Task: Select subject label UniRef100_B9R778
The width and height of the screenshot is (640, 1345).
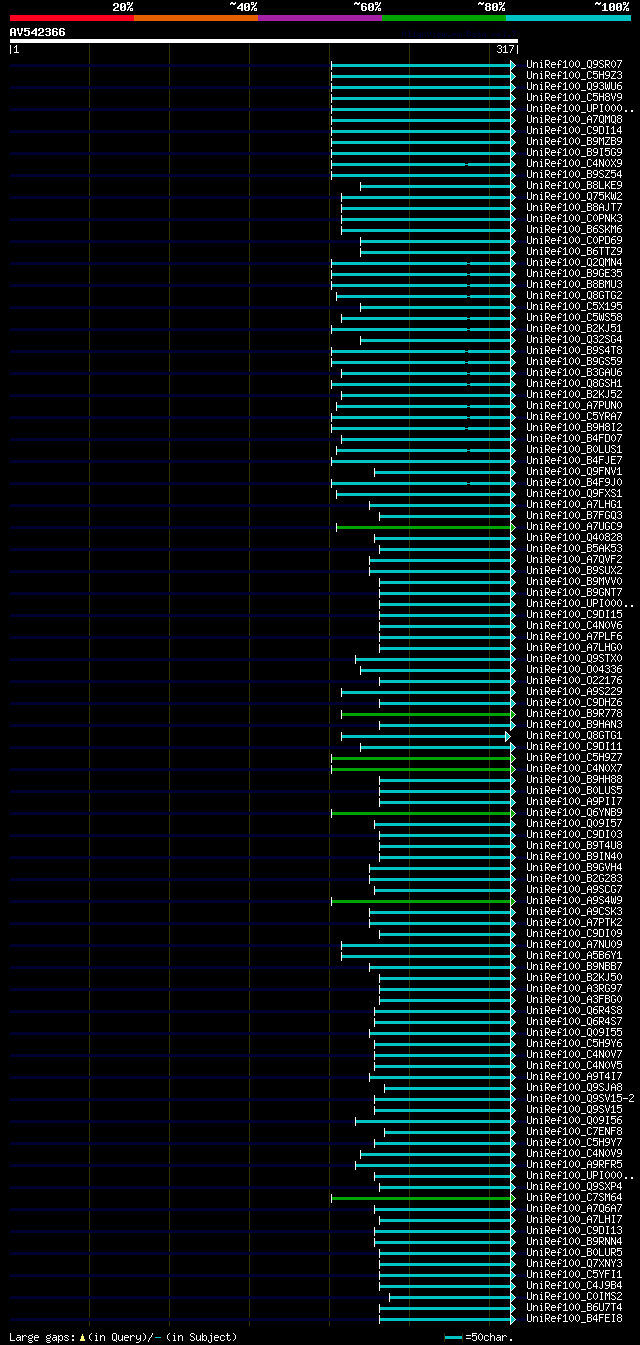Action: pos(573,714)
